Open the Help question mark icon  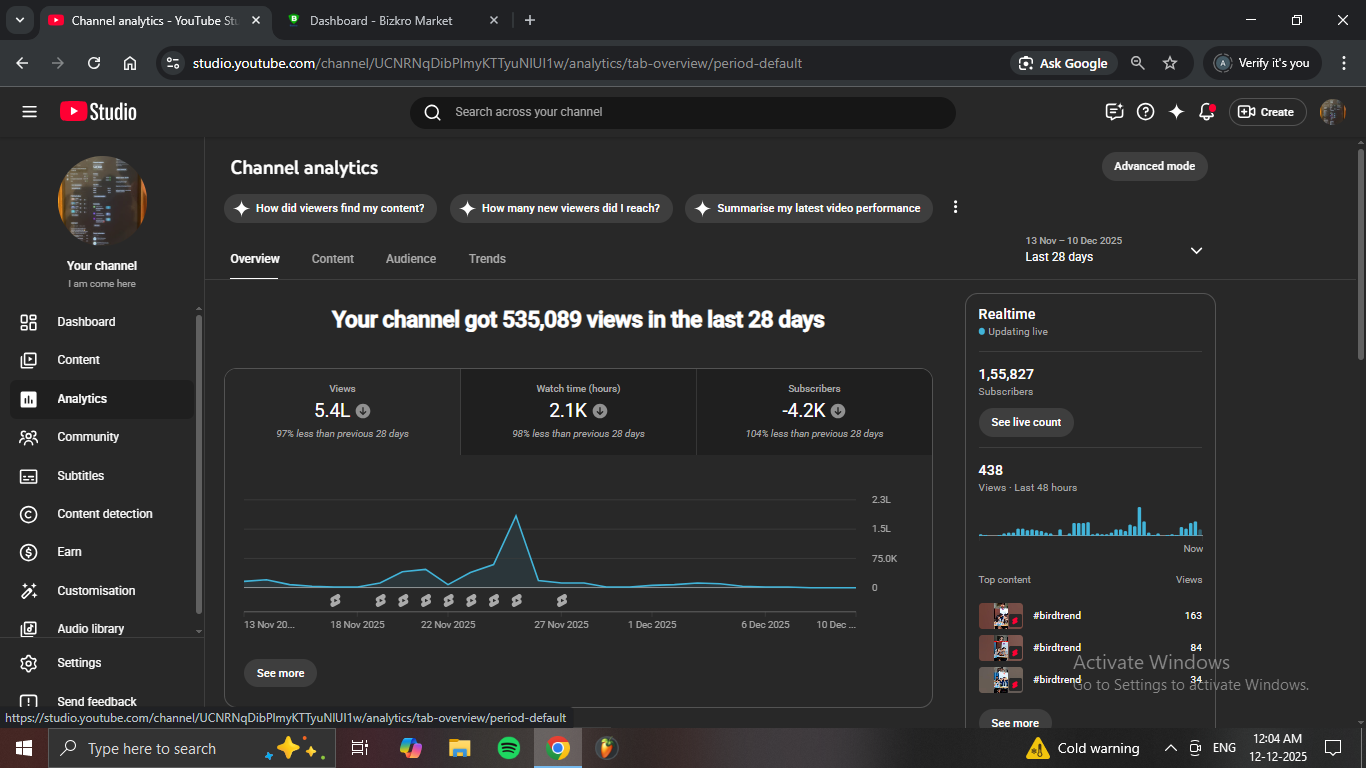pyautogui.click(x=1146, y=112)
